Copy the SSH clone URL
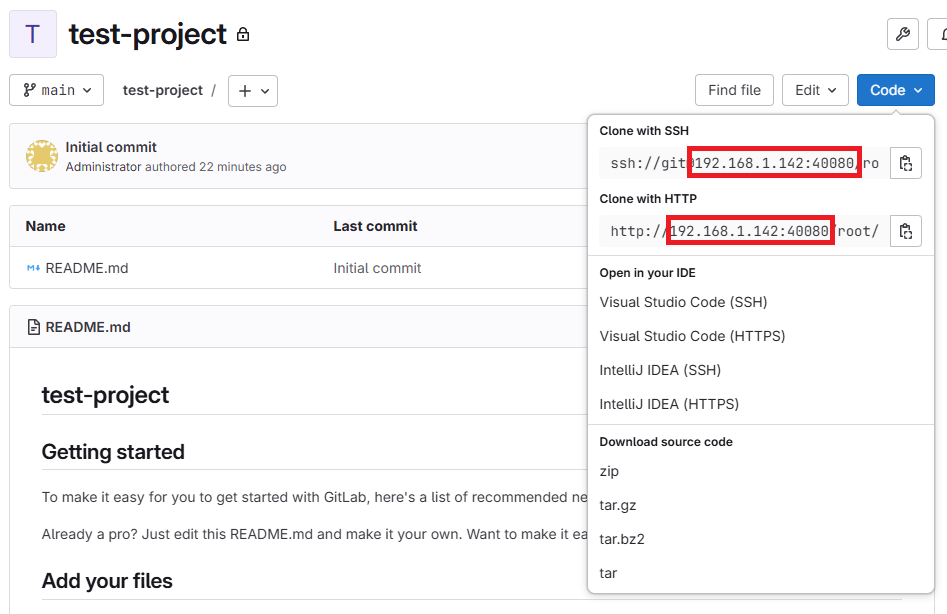Viewport: 947px width, 614px height. pos(906,163)
